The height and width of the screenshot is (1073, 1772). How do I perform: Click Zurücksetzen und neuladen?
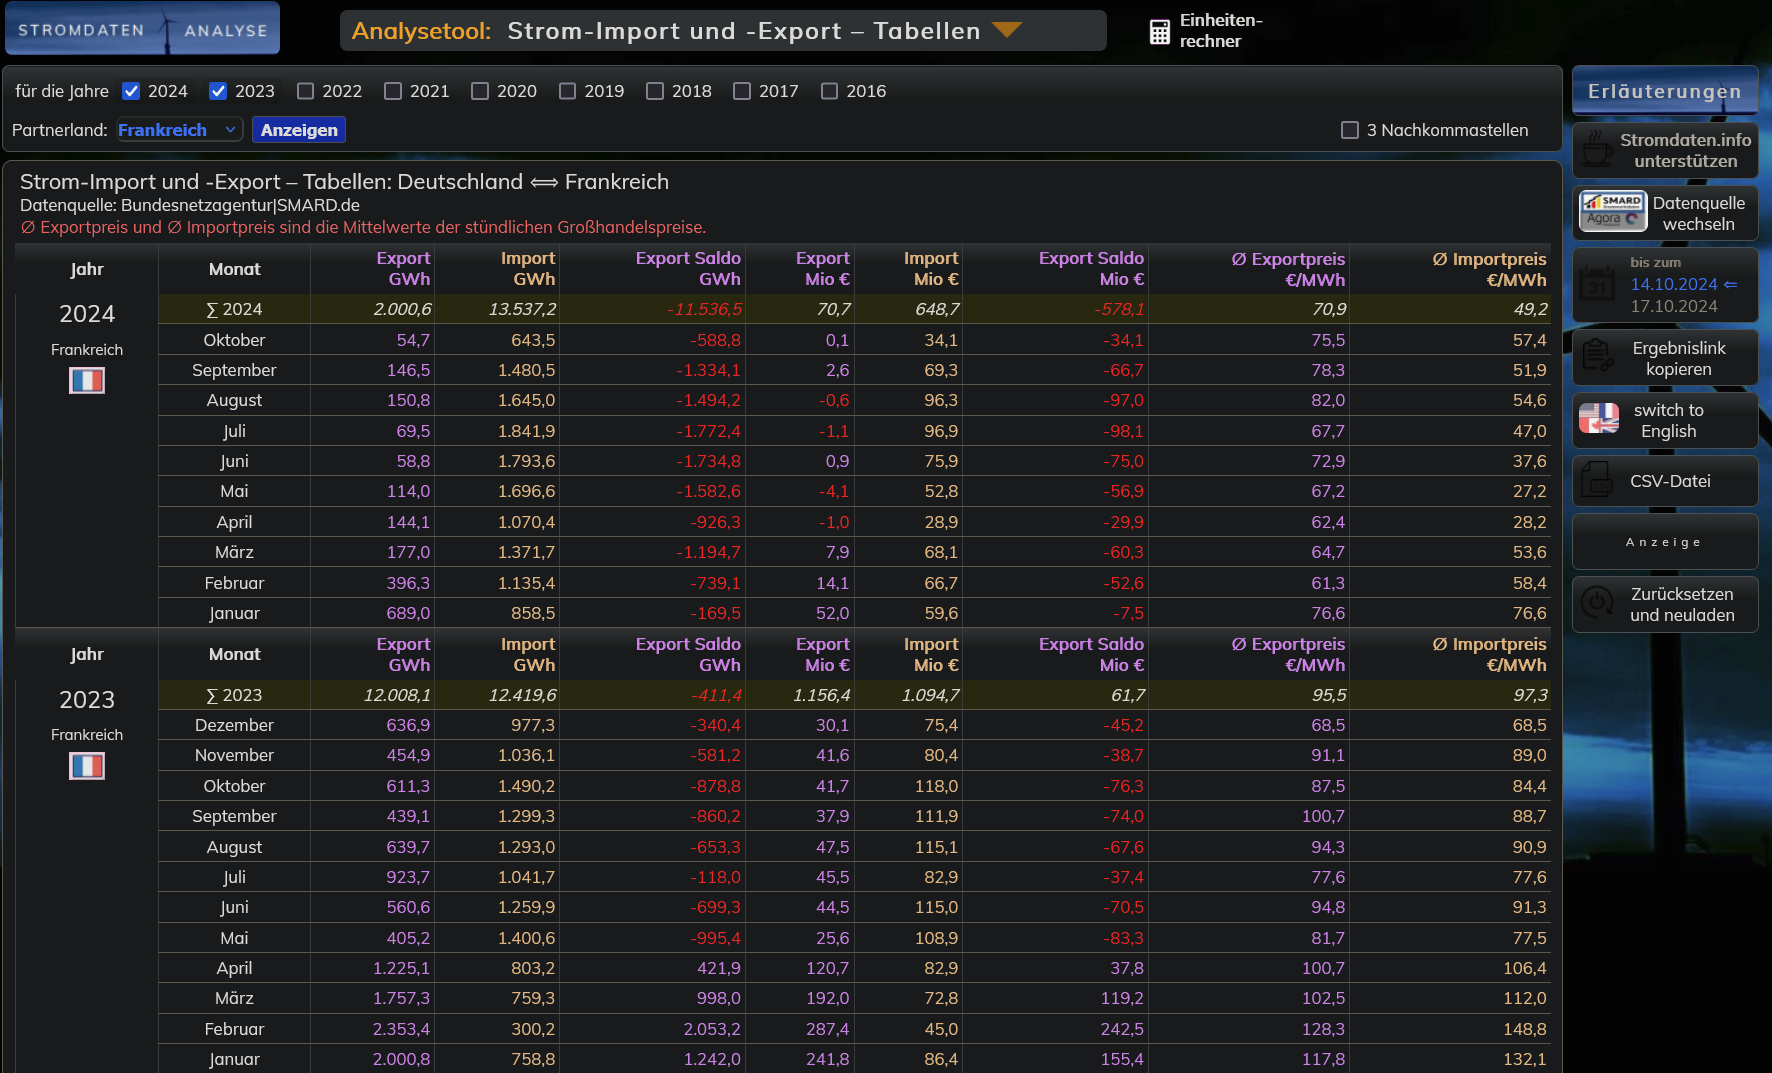coord(1665,604)
